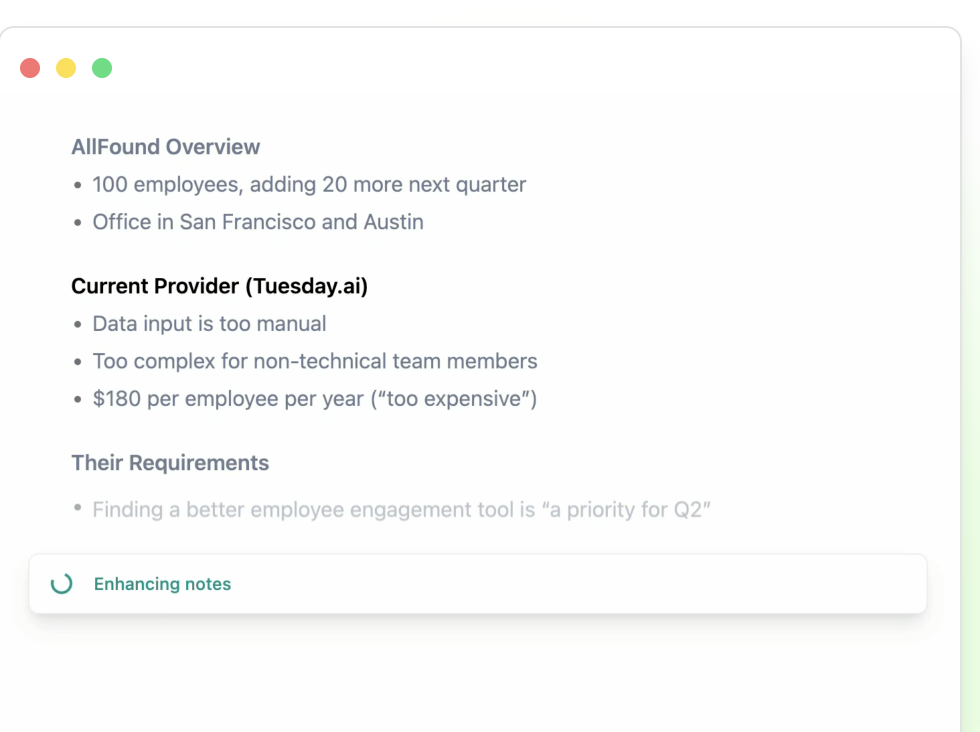Select the too complex for non-technical bullet text
Viewport: 980px width, 732px height.
click(314, 361)
